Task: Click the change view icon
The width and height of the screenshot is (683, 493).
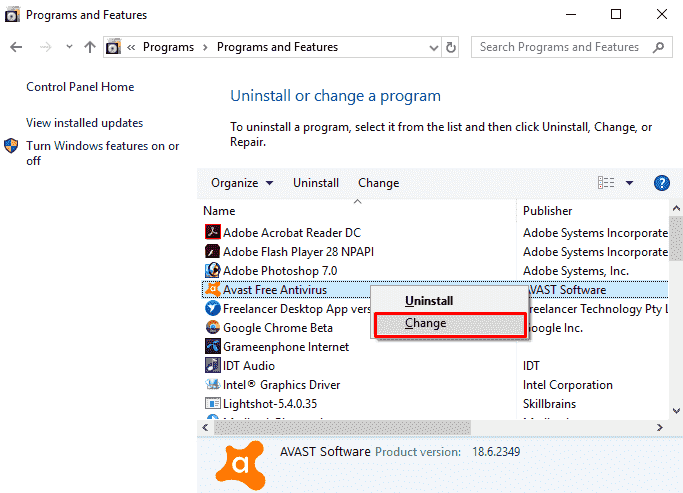Action: [606, 182]
